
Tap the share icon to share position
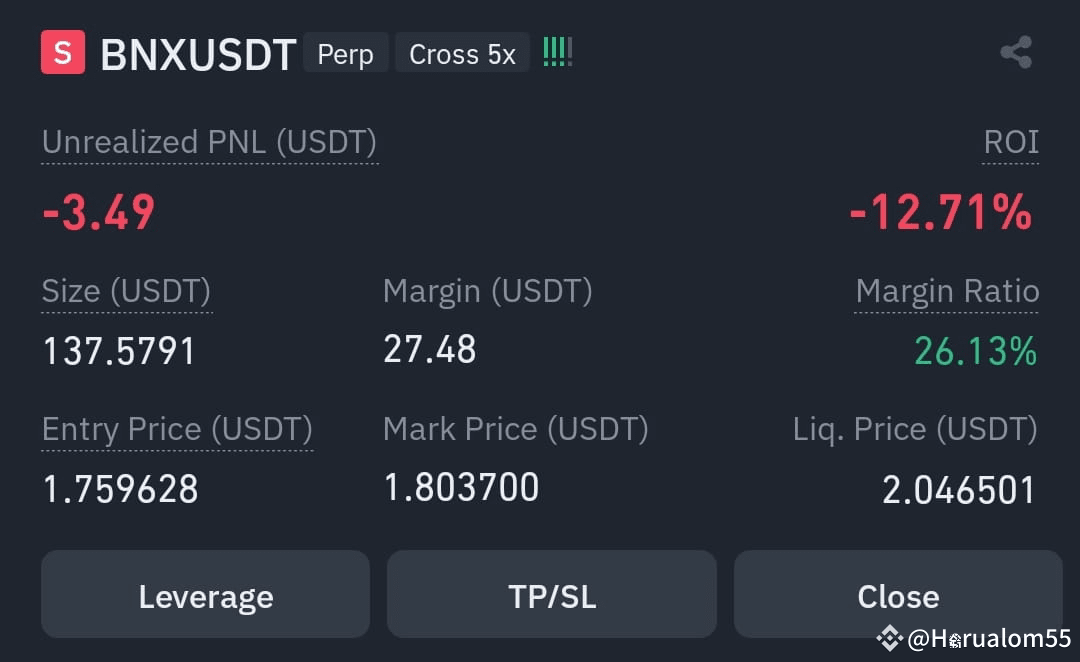point(1016,52)
